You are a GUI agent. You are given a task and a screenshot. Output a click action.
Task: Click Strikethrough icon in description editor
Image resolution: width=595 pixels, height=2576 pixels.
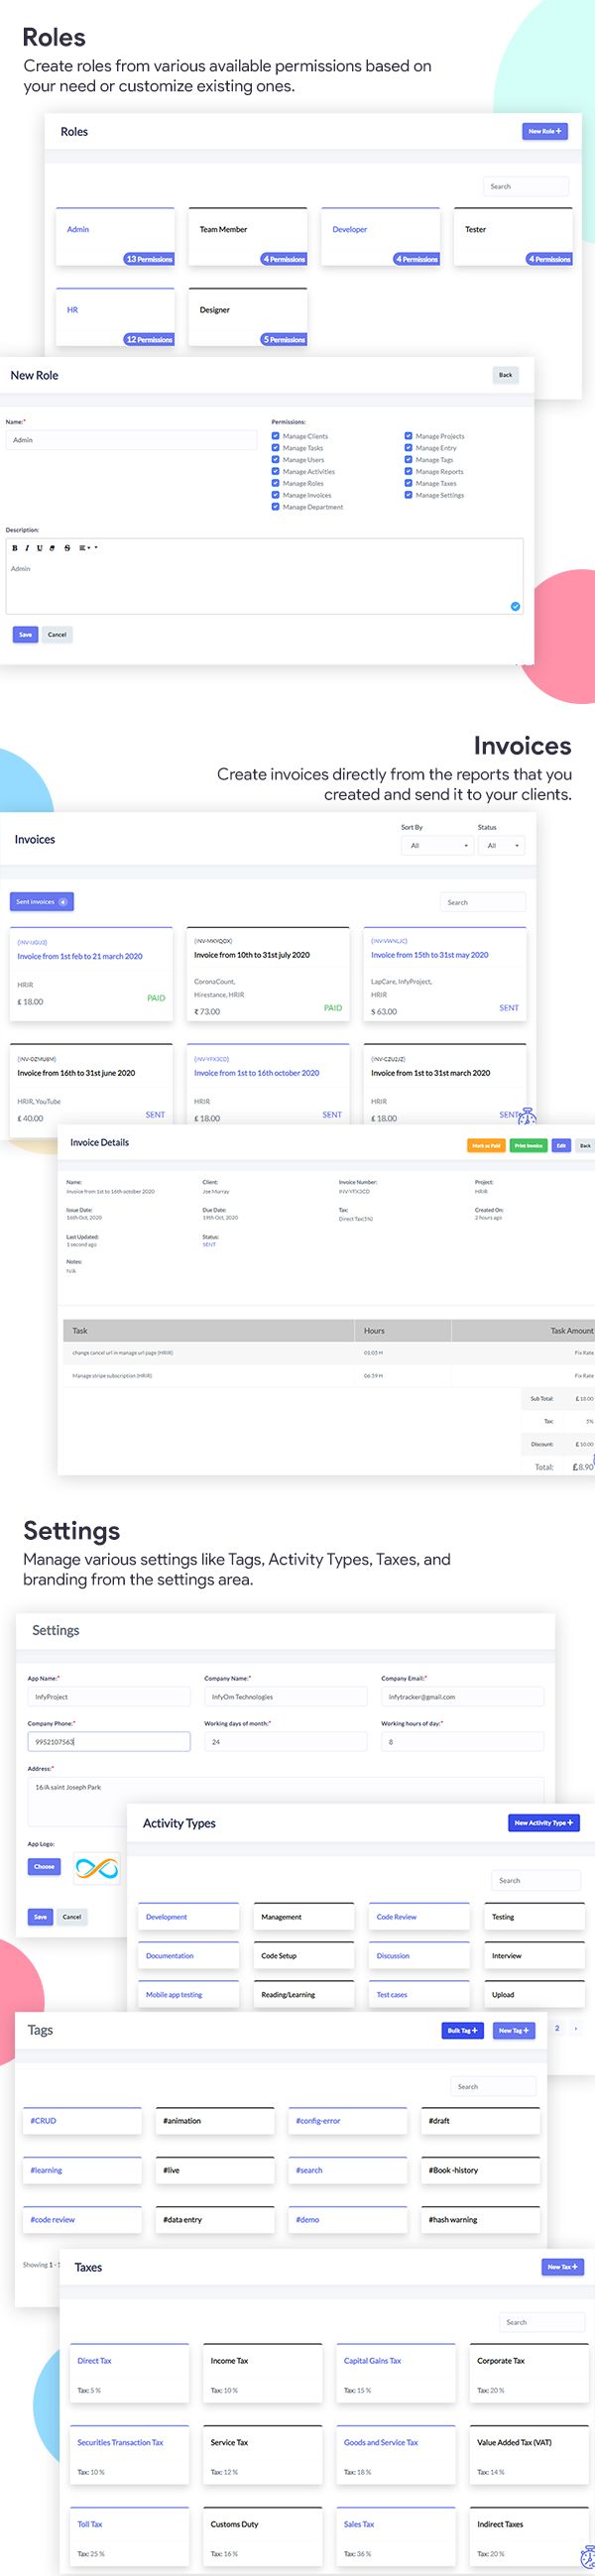coord(67,548)
